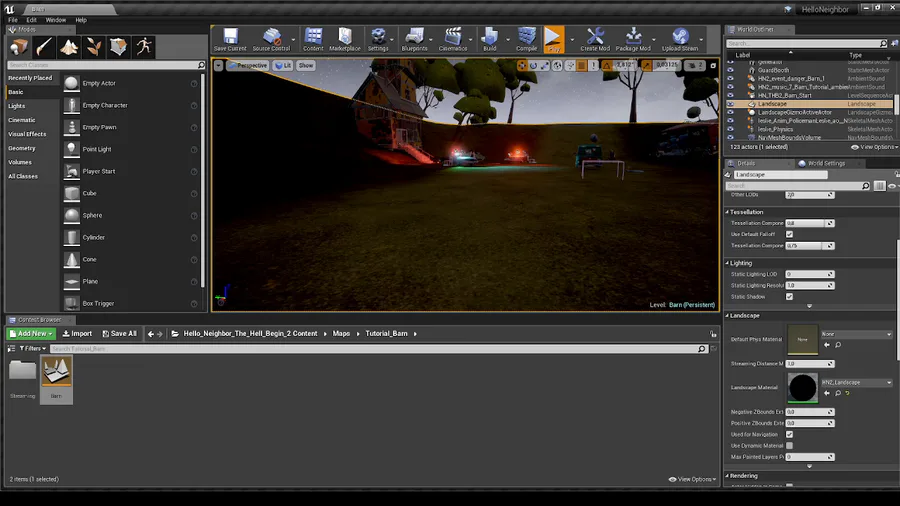Click the Sphere shape icon

coord(71,215)
